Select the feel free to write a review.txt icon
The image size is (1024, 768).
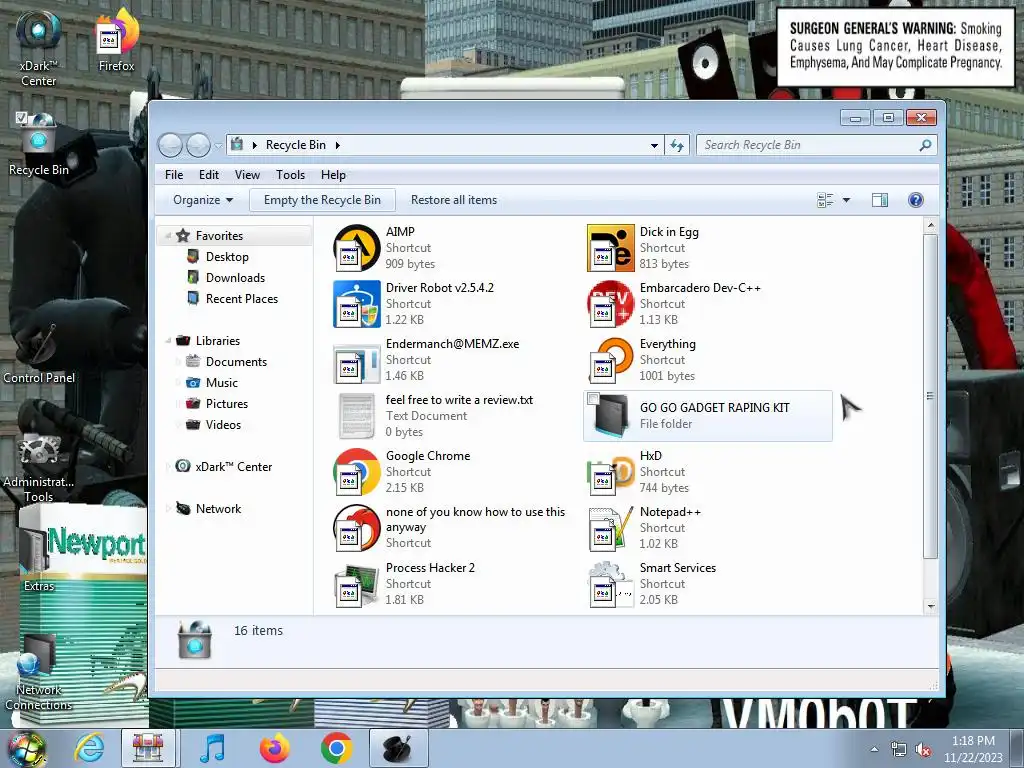point(357,416)
